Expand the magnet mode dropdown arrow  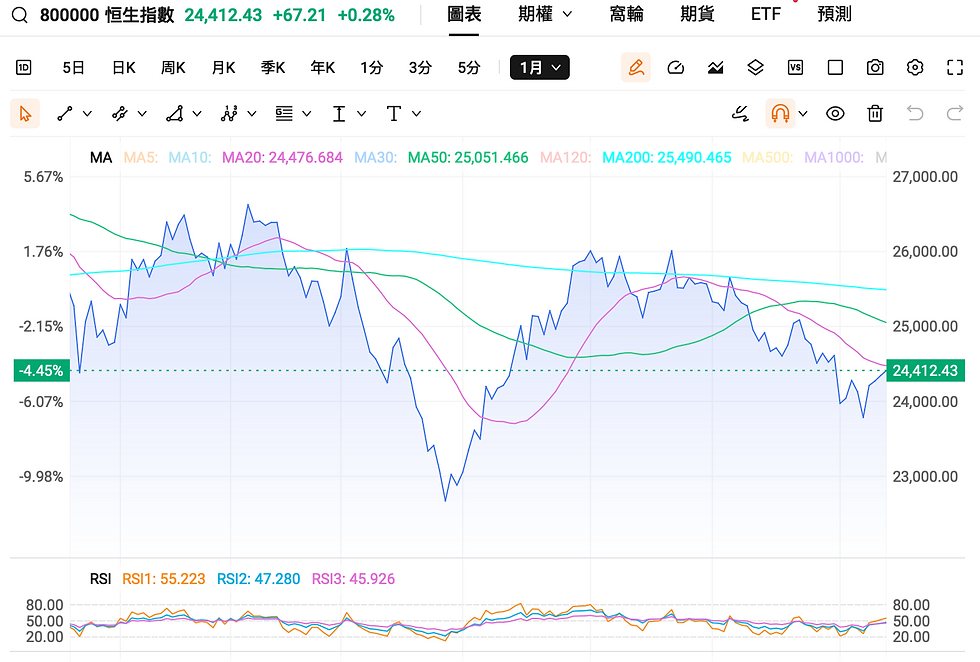coord(803,114)
